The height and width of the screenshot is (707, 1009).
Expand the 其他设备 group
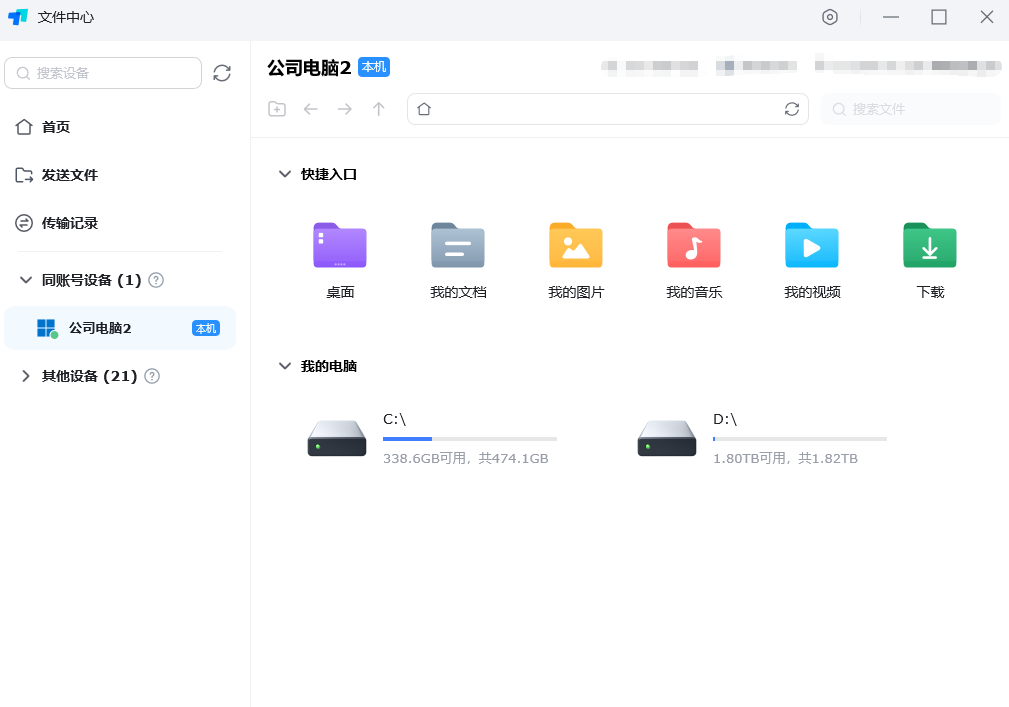[26, 376]
